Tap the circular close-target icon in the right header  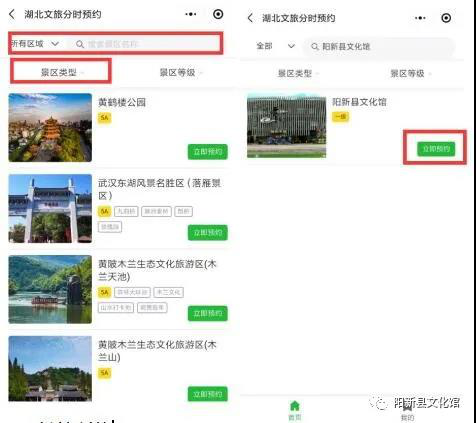pyautogui.click(x=446, y=18)
